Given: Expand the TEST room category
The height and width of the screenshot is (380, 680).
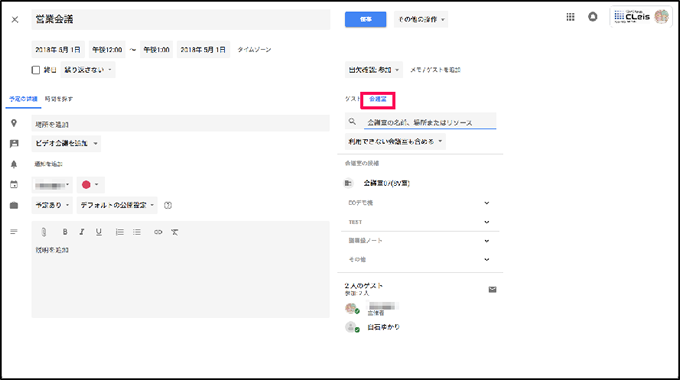Looking at the screenshot, I should [x=419, y=222].
